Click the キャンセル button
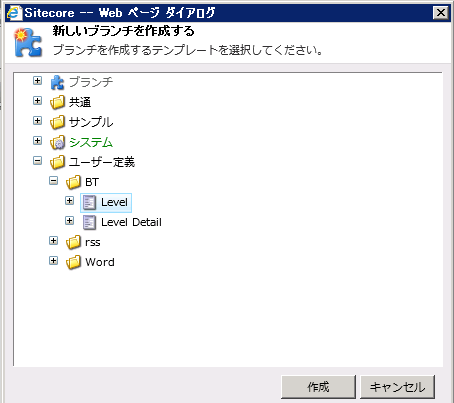The height and width of the screenshot is (403, 454). coord(397,387)
